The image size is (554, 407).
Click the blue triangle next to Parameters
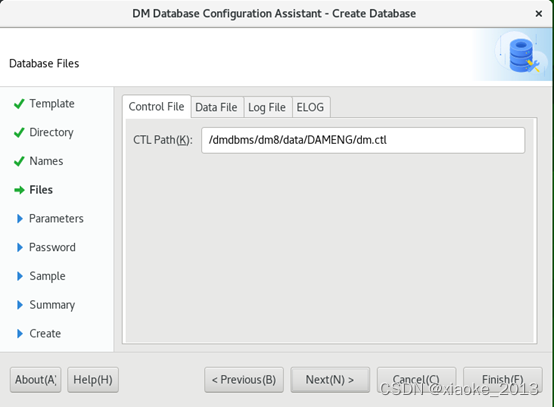pyautogui.click(x=20, y=219)
